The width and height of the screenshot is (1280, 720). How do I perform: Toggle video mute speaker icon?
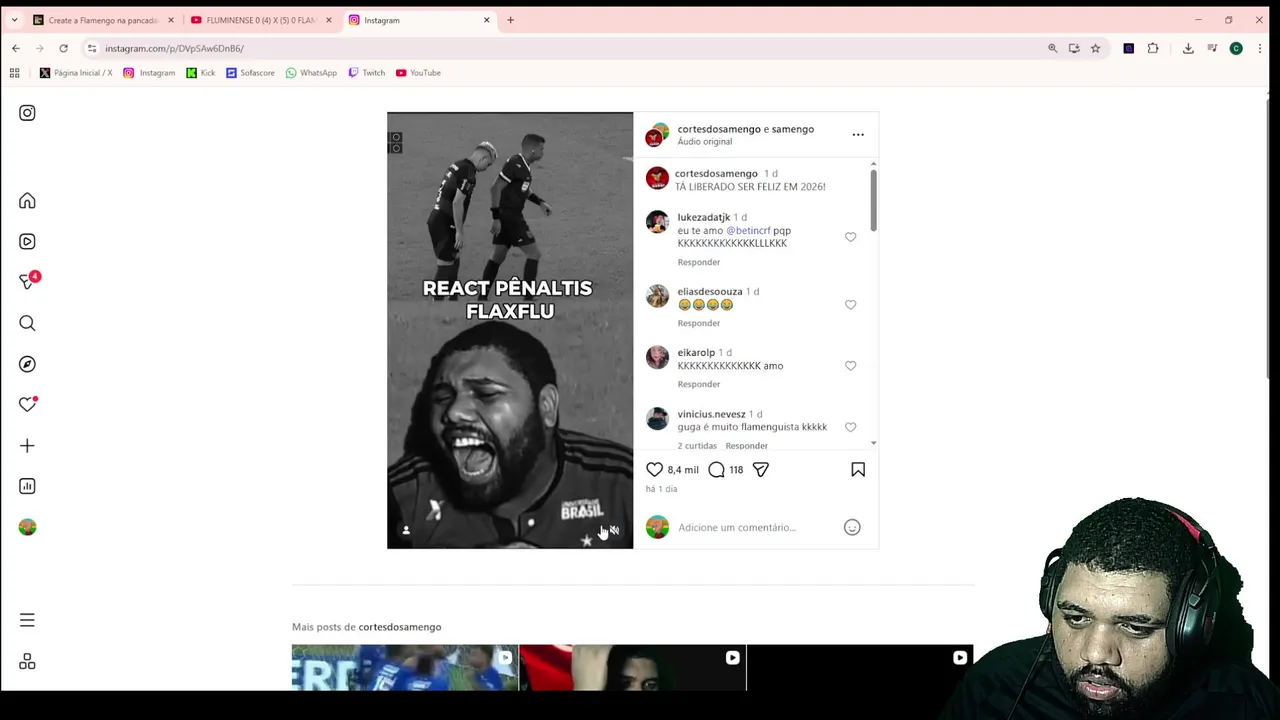point(614,530)
